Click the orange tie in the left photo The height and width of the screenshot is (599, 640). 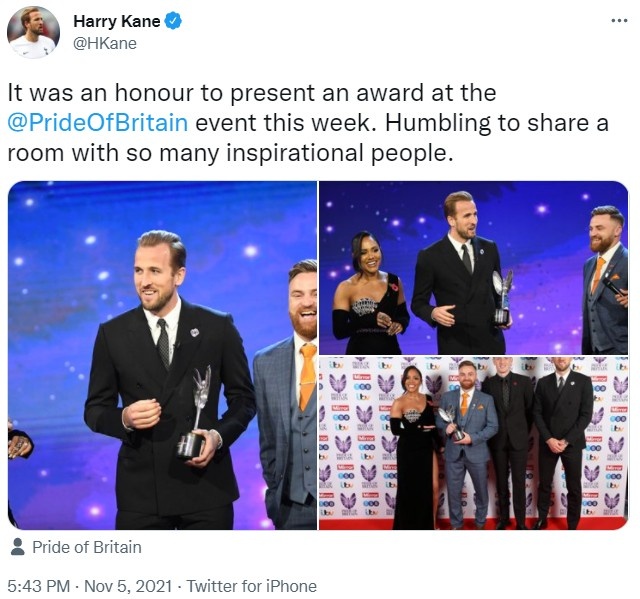point(307,375)
